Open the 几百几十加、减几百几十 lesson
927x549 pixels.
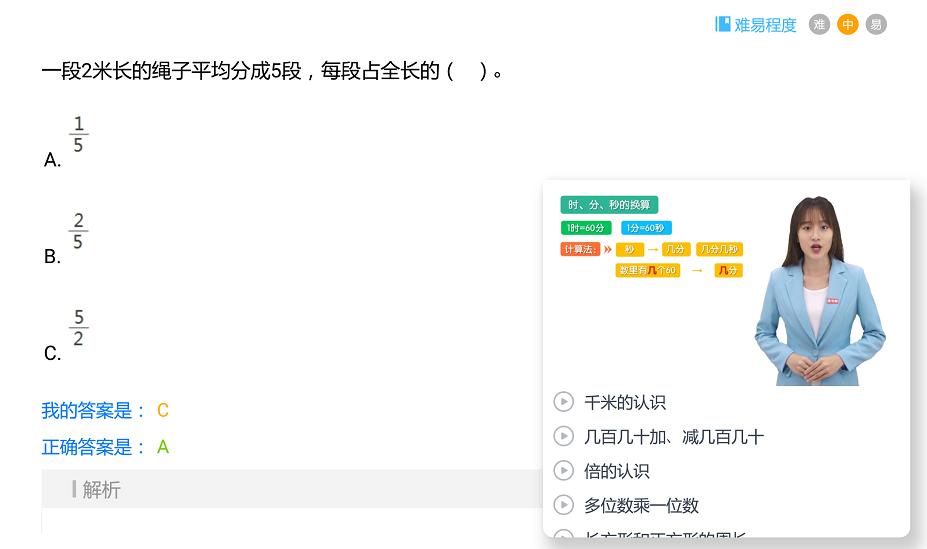pyautogui.click(x=674, y=437)
